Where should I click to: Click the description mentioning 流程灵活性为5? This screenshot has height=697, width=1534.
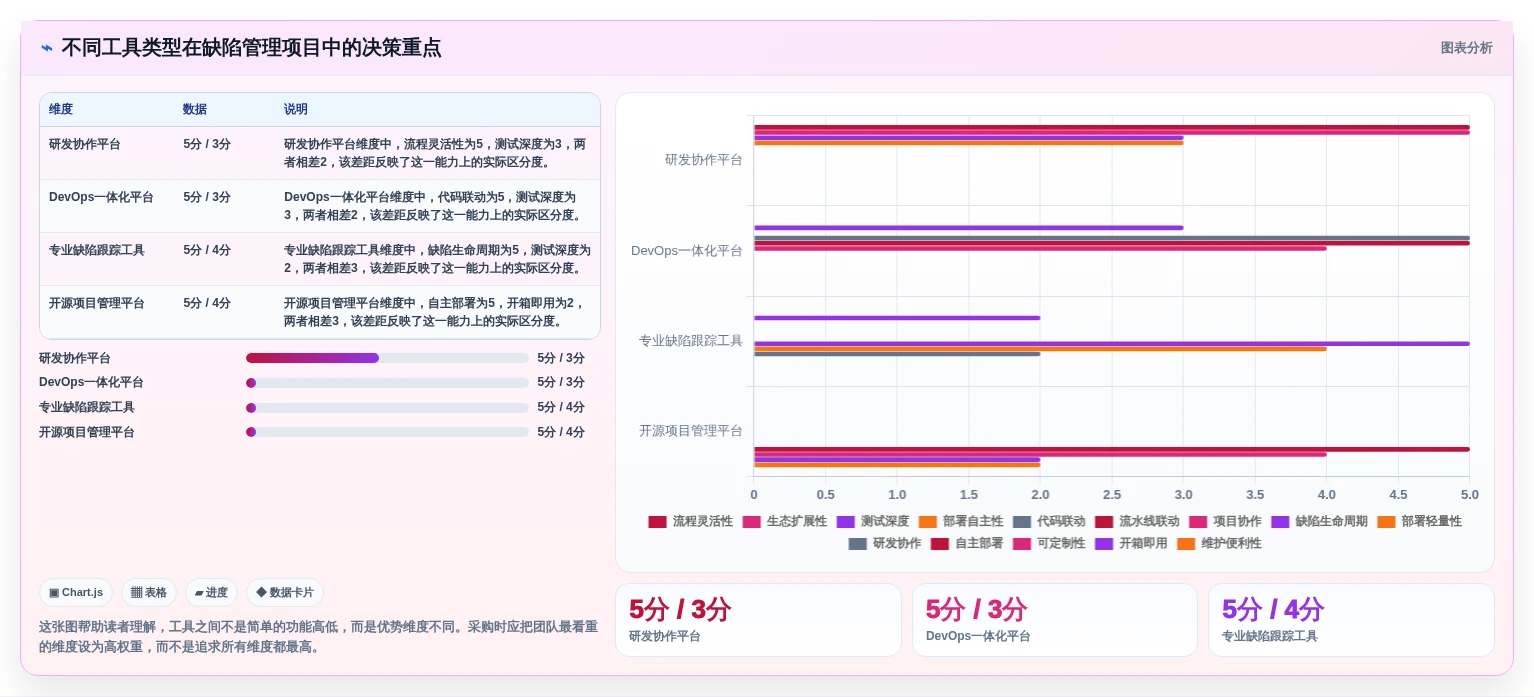click(x=436, y=153)
